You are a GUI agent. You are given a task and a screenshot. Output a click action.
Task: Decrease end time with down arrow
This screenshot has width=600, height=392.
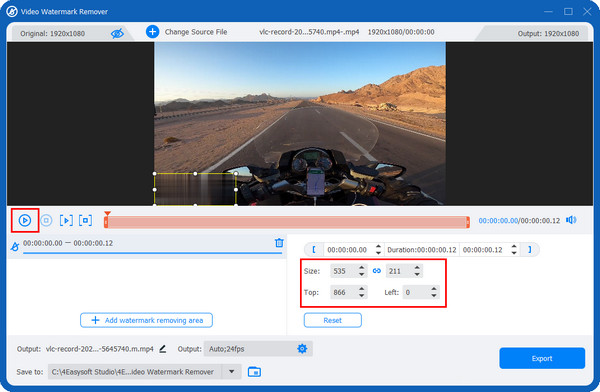pos(514,253)
